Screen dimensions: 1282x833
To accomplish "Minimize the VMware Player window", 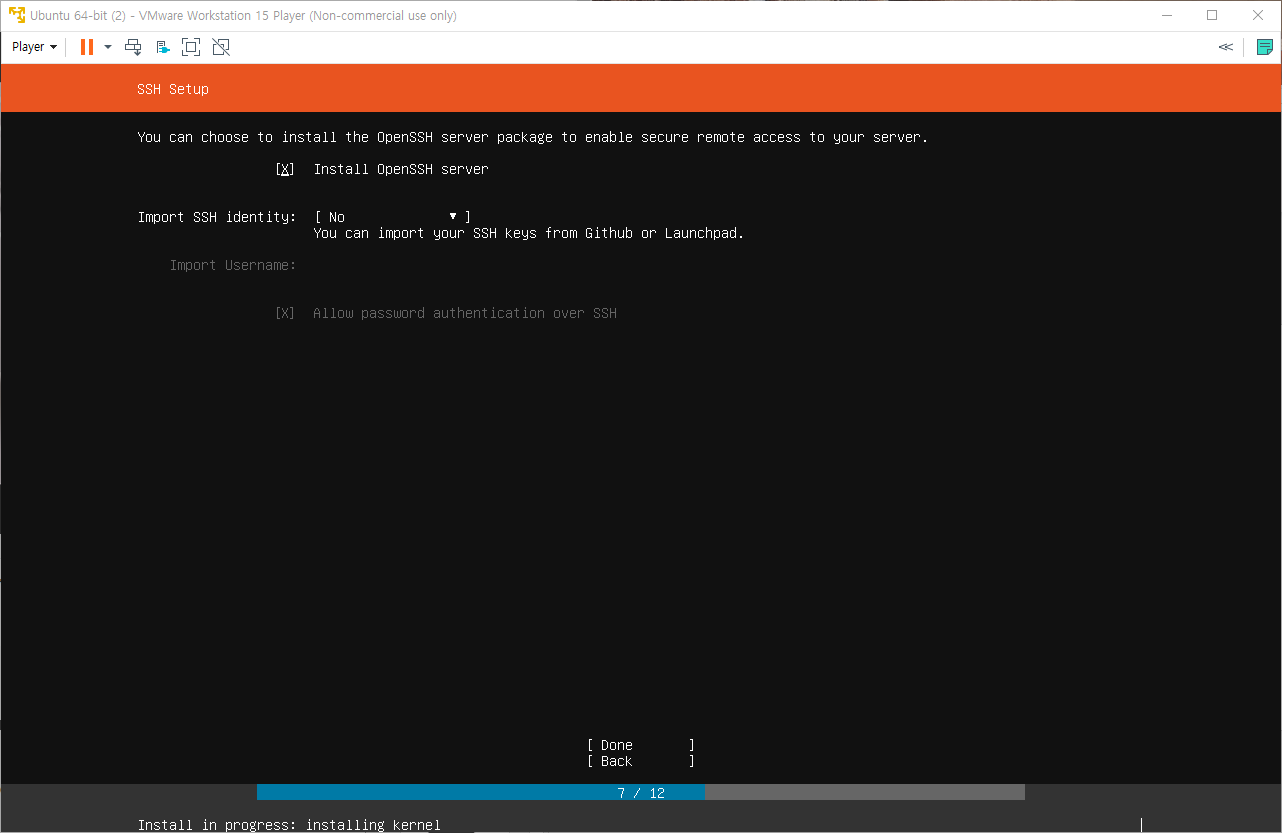I will pos(1166,15).
